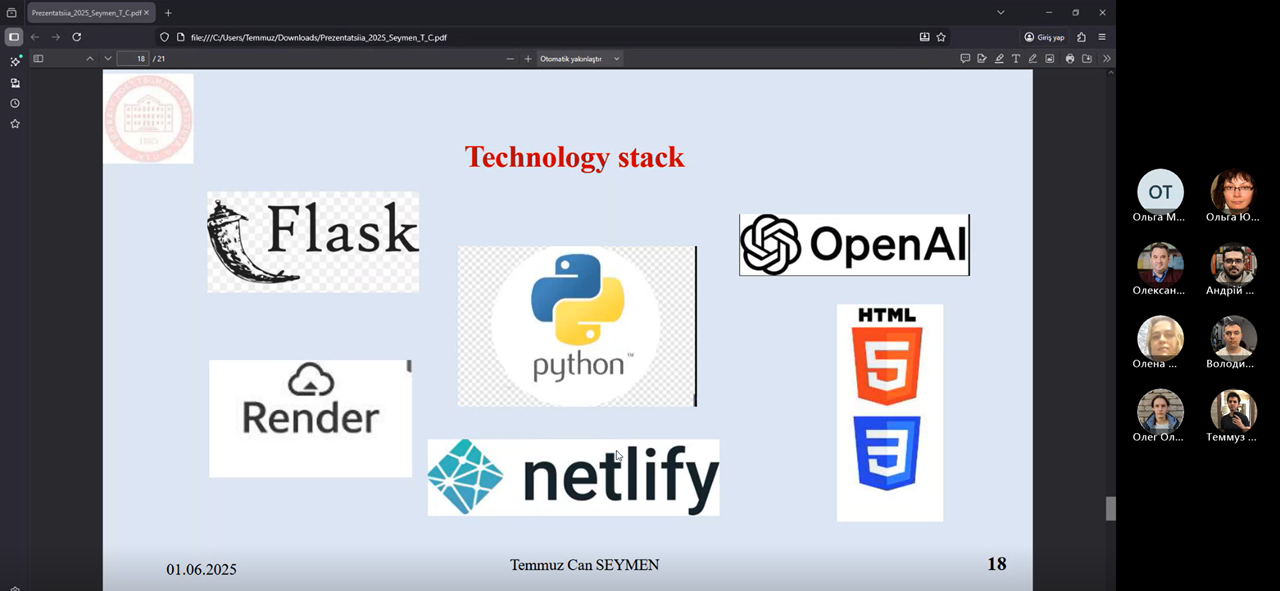
Task: Select participant Андрій avatar
Action: tap(1233, 265)
